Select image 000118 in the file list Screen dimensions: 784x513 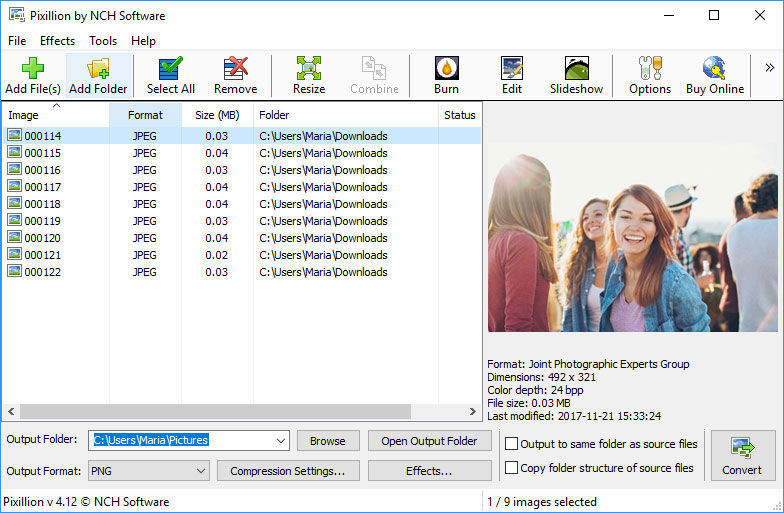point(42,204)
